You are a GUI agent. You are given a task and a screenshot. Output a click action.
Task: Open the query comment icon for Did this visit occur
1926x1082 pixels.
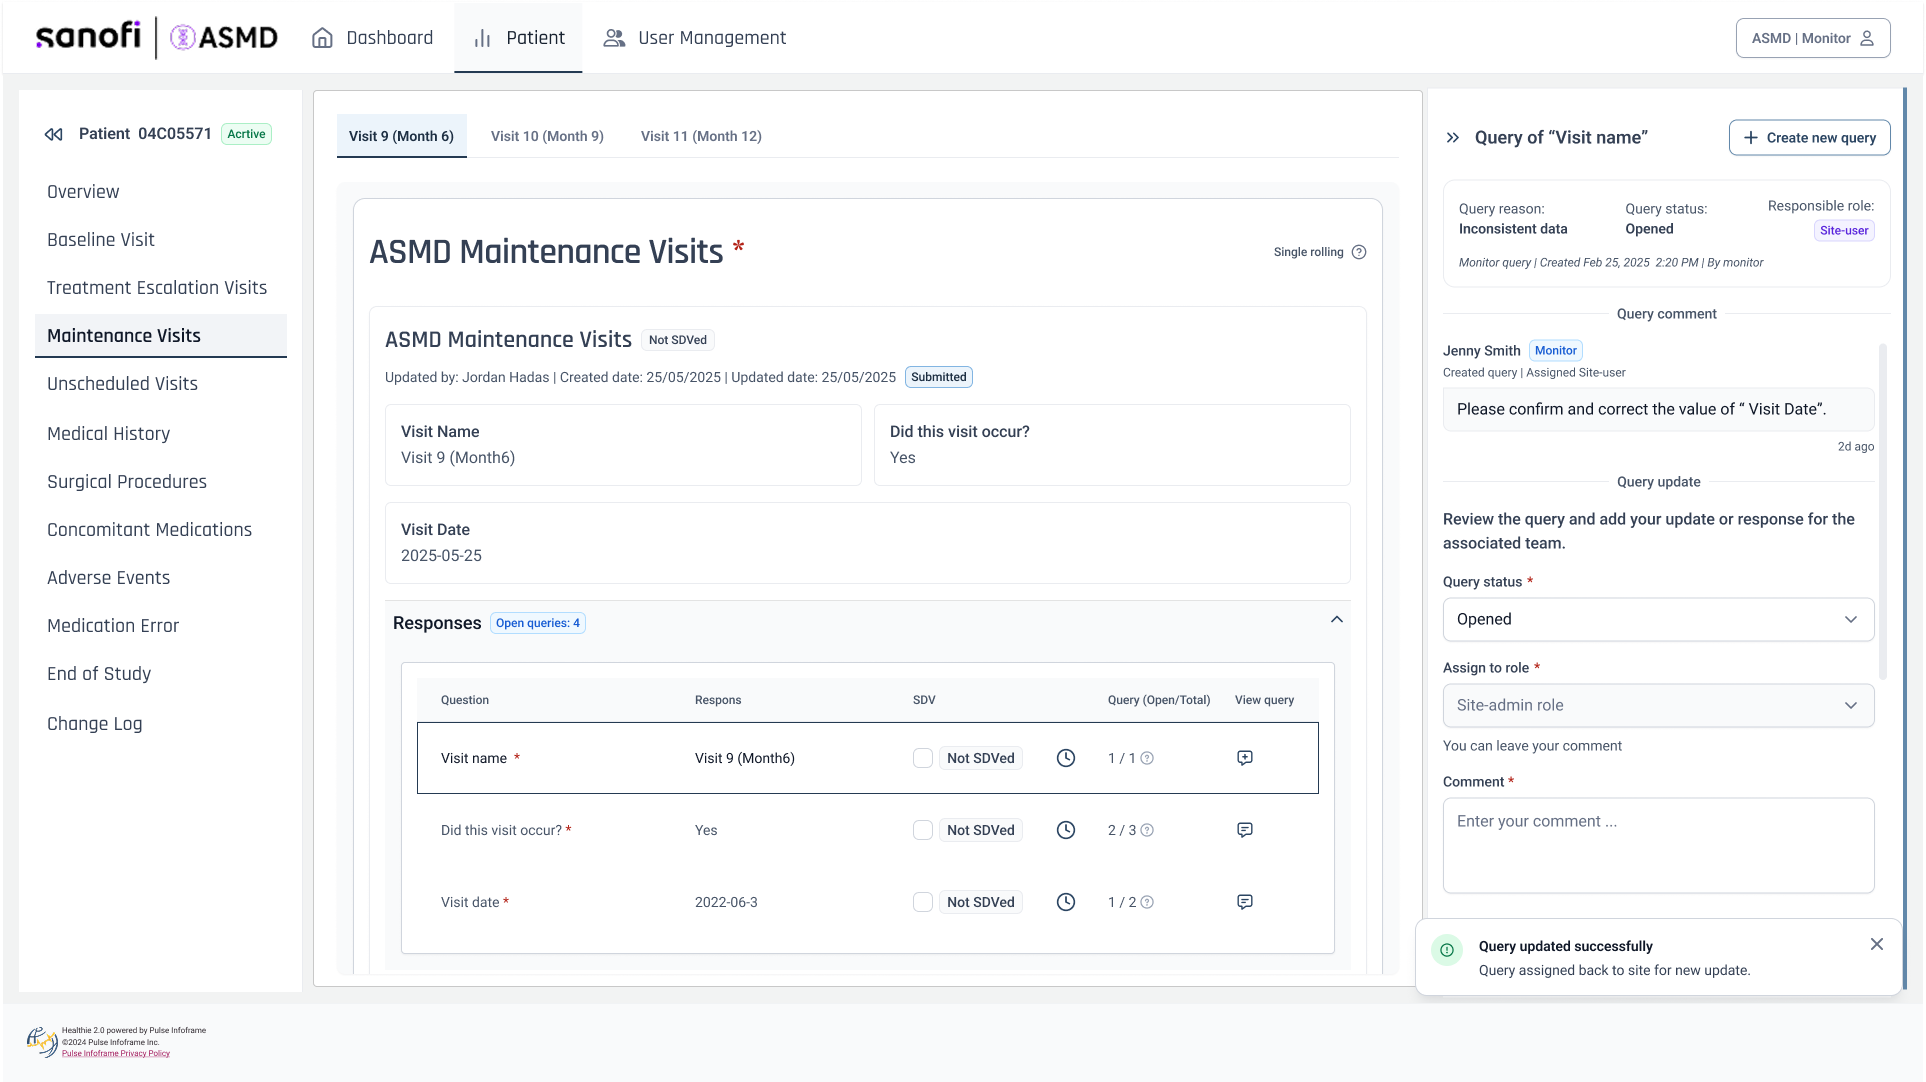1245,830
